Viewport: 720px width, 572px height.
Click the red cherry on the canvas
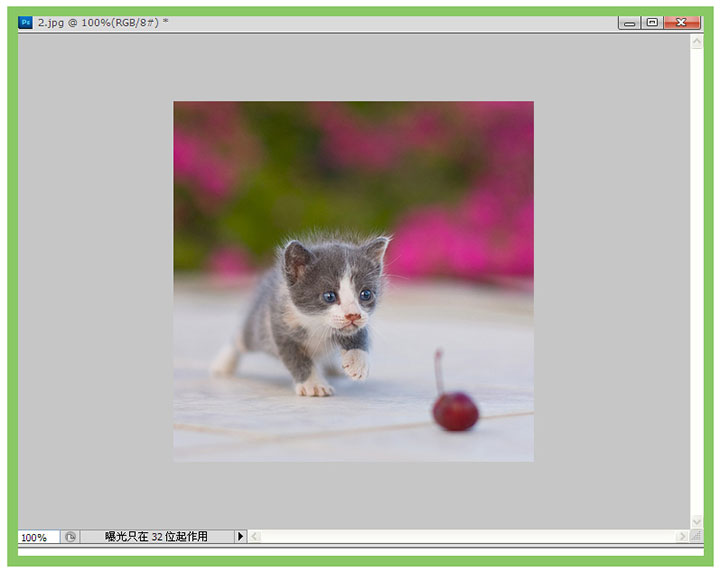455,410
